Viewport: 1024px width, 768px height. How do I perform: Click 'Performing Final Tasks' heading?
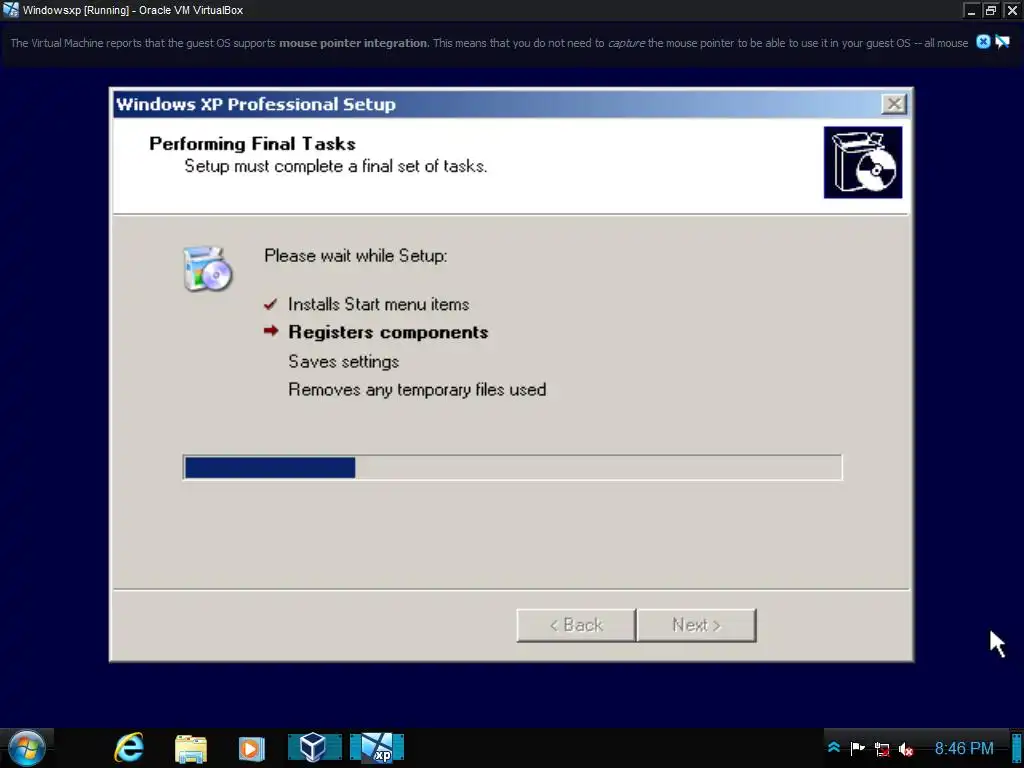[x=253, y=144]
